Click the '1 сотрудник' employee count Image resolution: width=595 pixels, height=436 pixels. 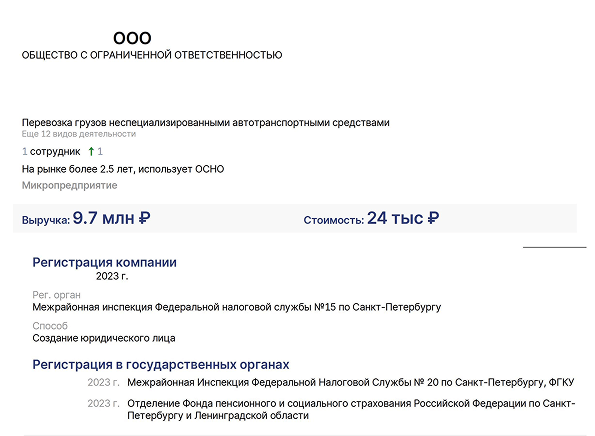click(x=51, y=152)
